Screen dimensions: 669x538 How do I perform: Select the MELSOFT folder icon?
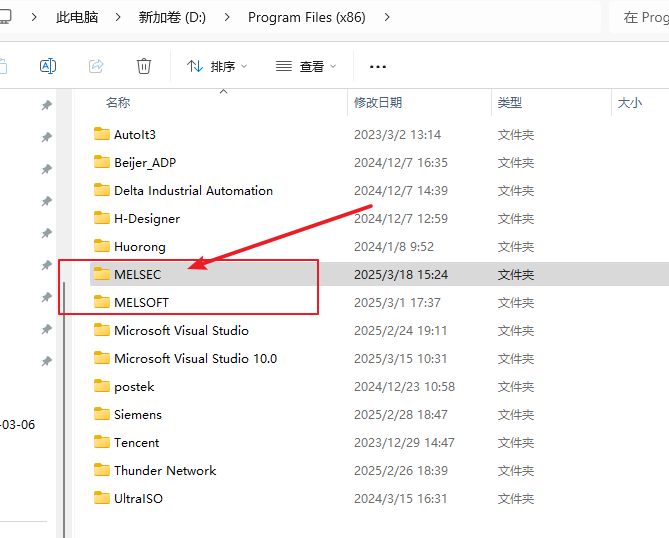[x=102, y=302]
